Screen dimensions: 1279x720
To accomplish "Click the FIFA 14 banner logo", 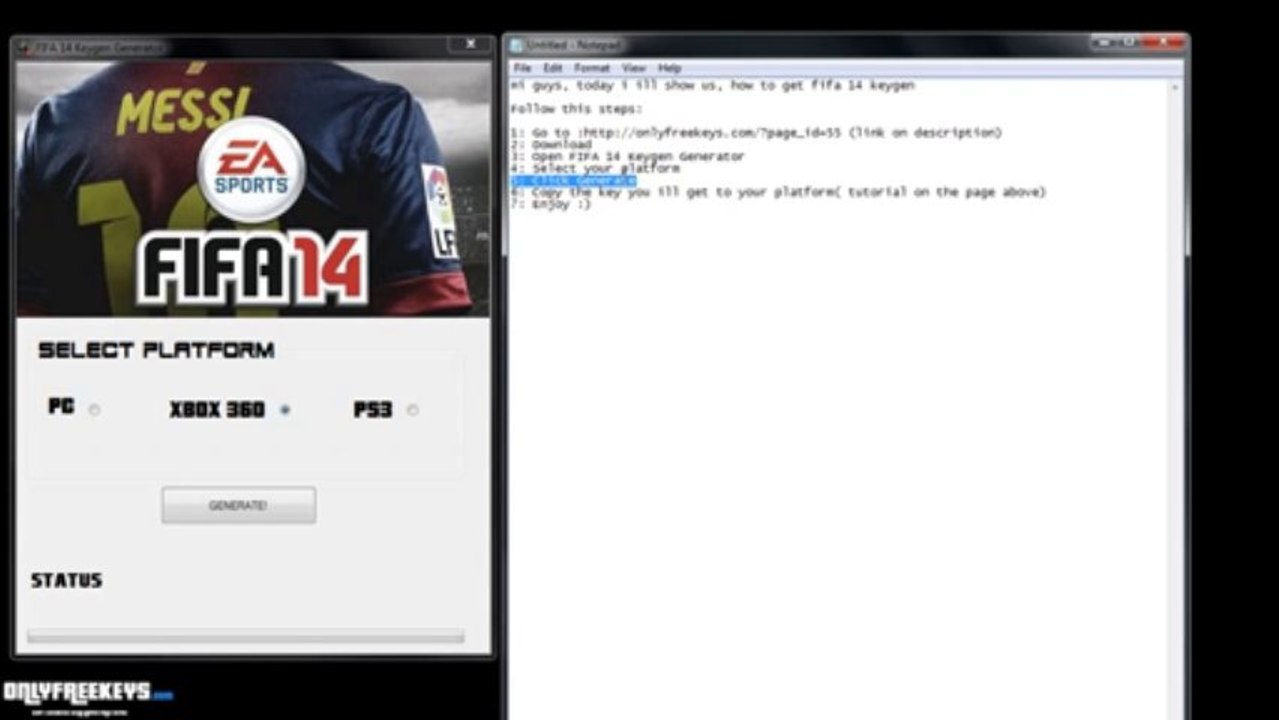I will (x=252, y=268).
